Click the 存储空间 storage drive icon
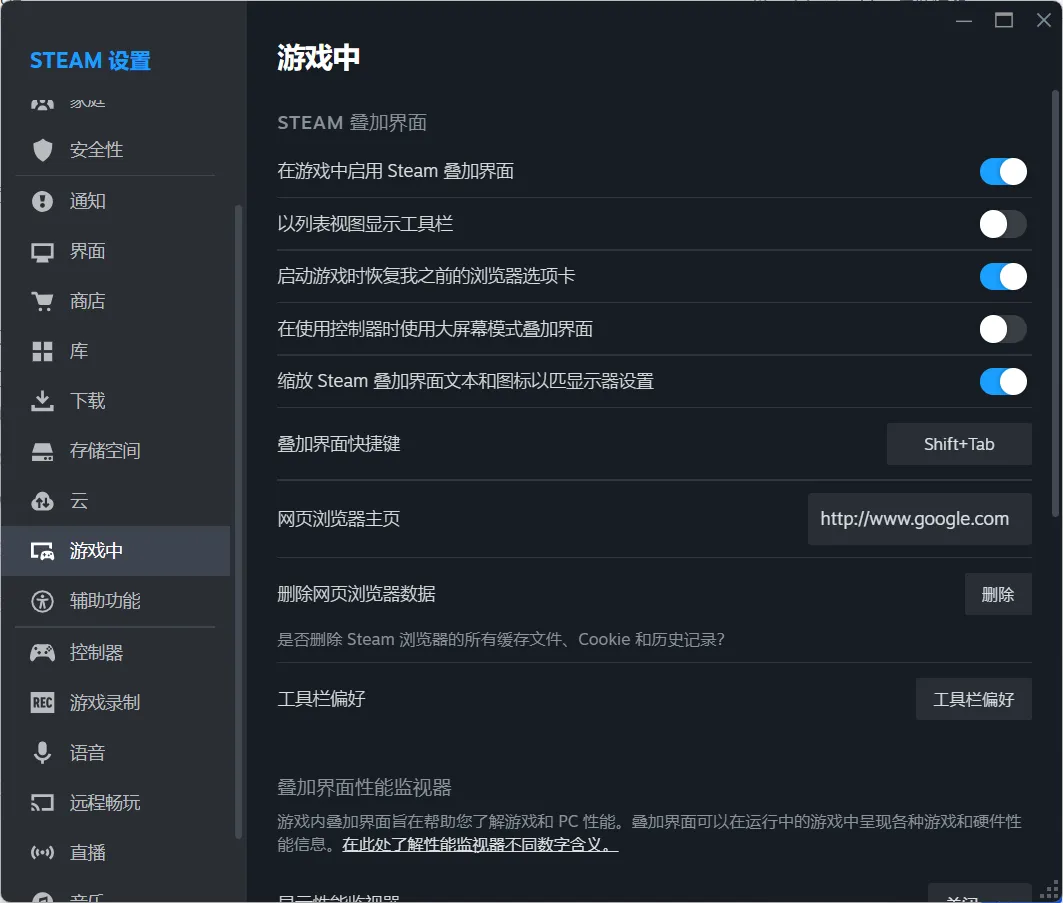Image resolution: width=1063 pixels, height=903 pixels. [x=41, y=451]
